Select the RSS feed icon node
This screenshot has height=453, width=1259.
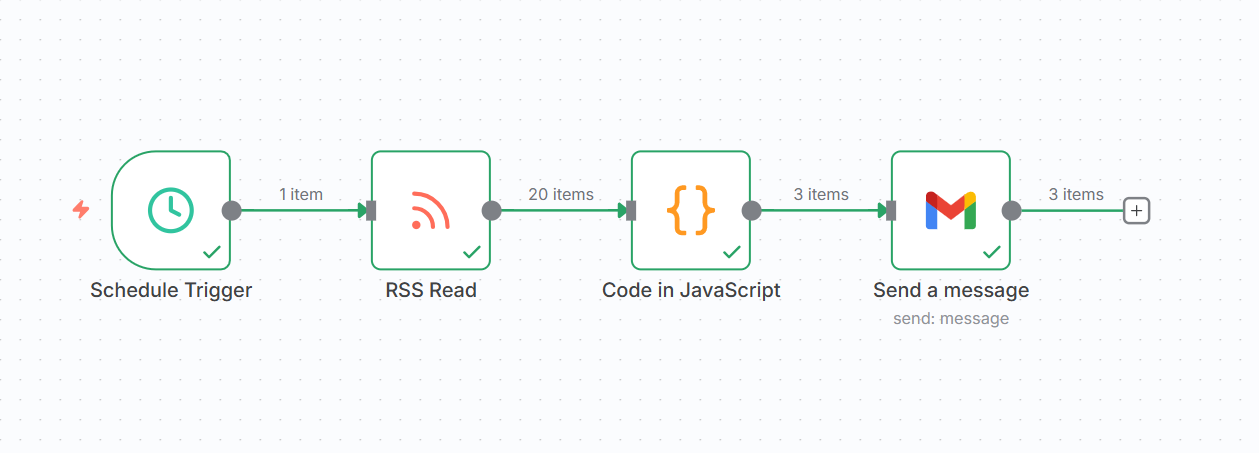[x=431, y=210]
